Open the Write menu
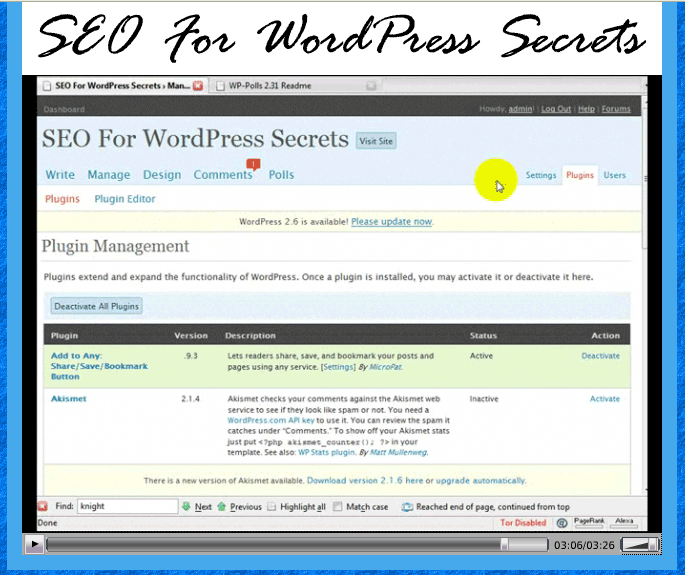Screen dimensions: 685x575 60,175
